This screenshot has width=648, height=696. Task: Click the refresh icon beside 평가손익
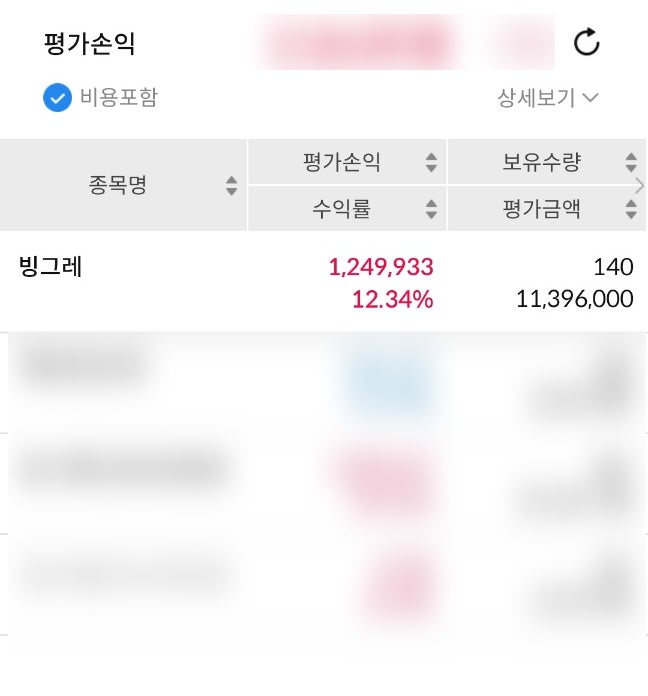586,43
